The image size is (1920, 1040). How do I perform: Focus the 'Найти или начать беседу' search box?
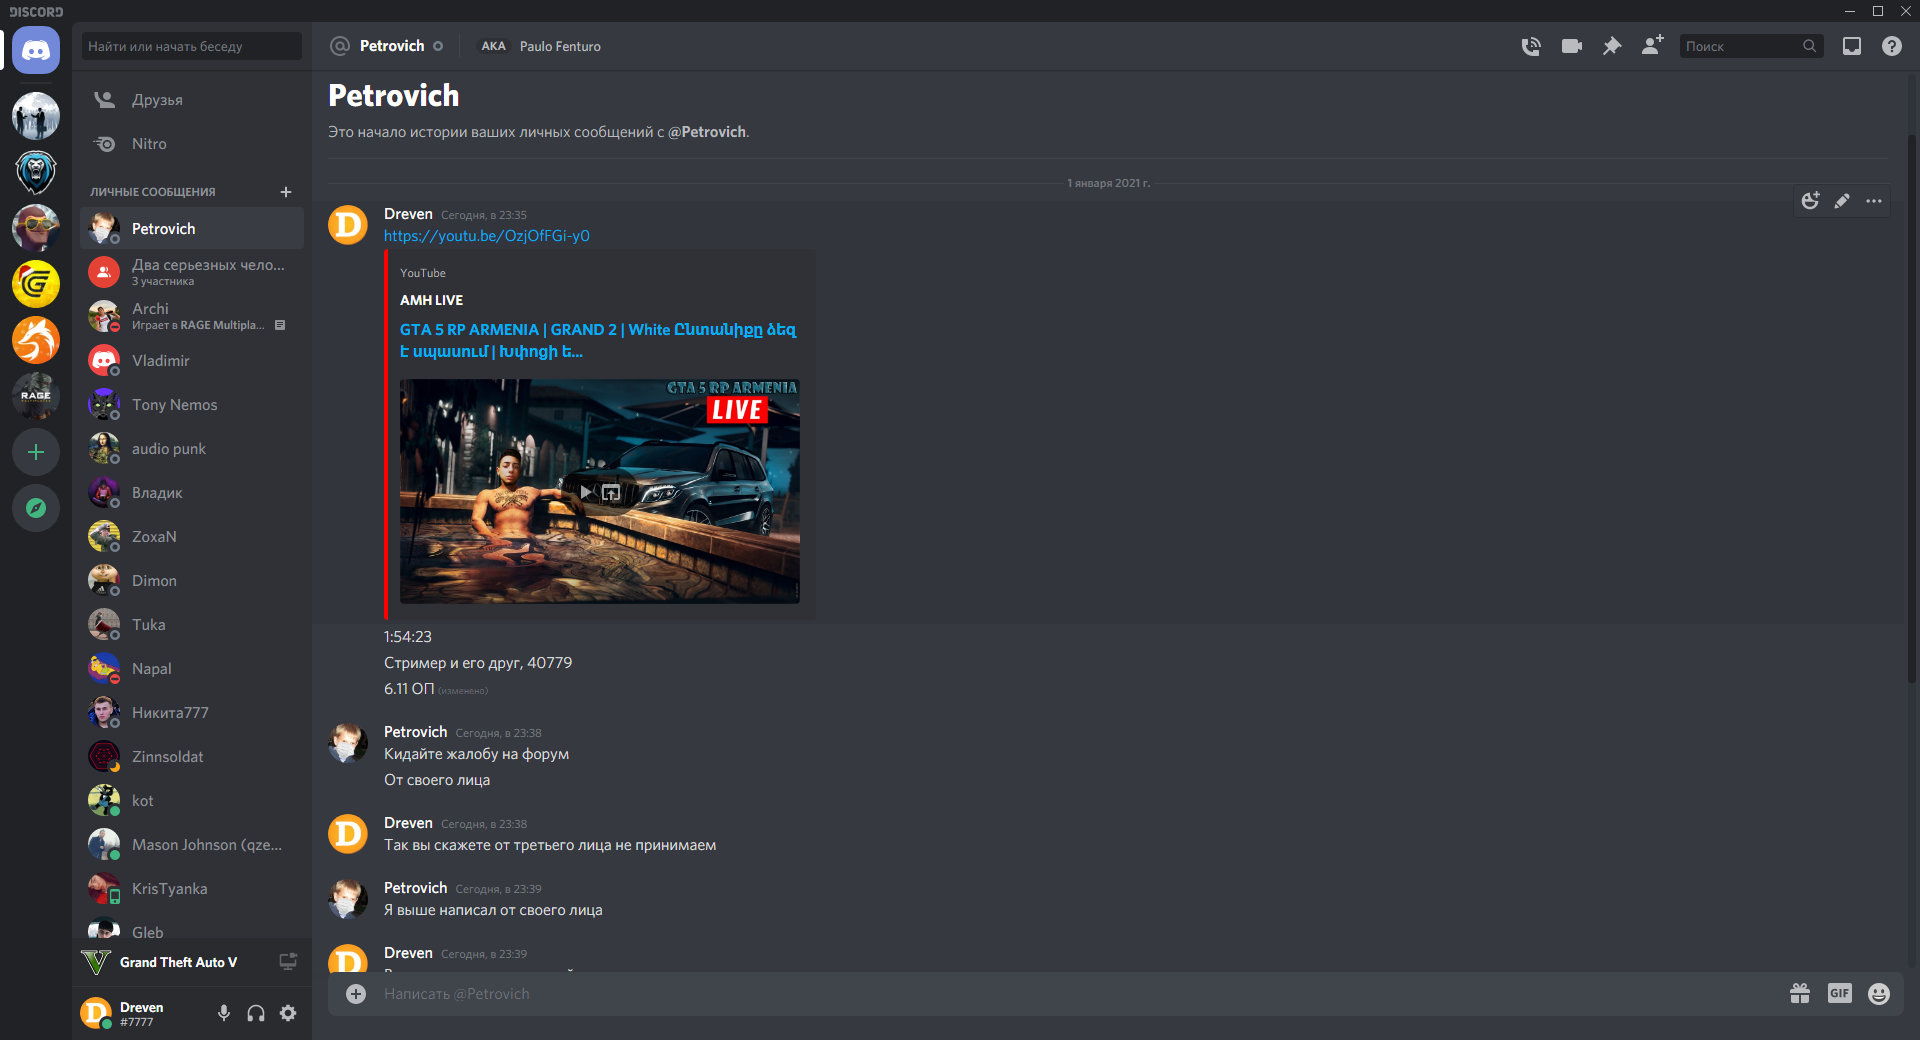point(192,46)
